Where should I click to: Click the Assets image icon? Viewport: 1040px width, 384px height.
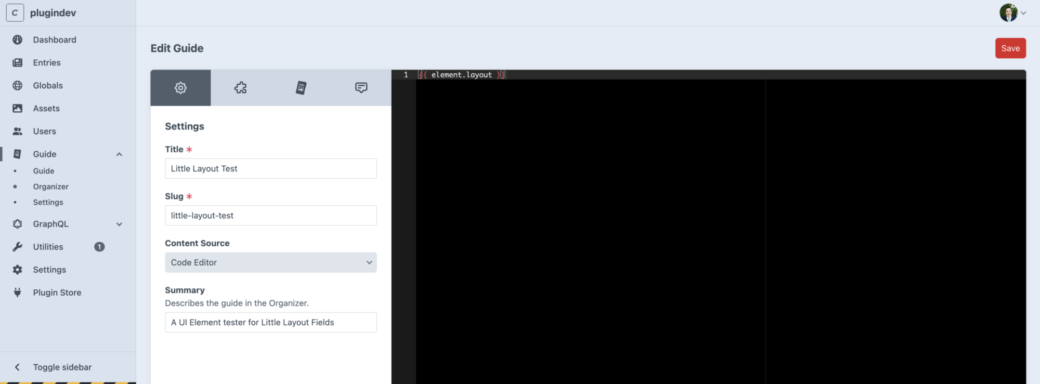[x=17, y=108]
